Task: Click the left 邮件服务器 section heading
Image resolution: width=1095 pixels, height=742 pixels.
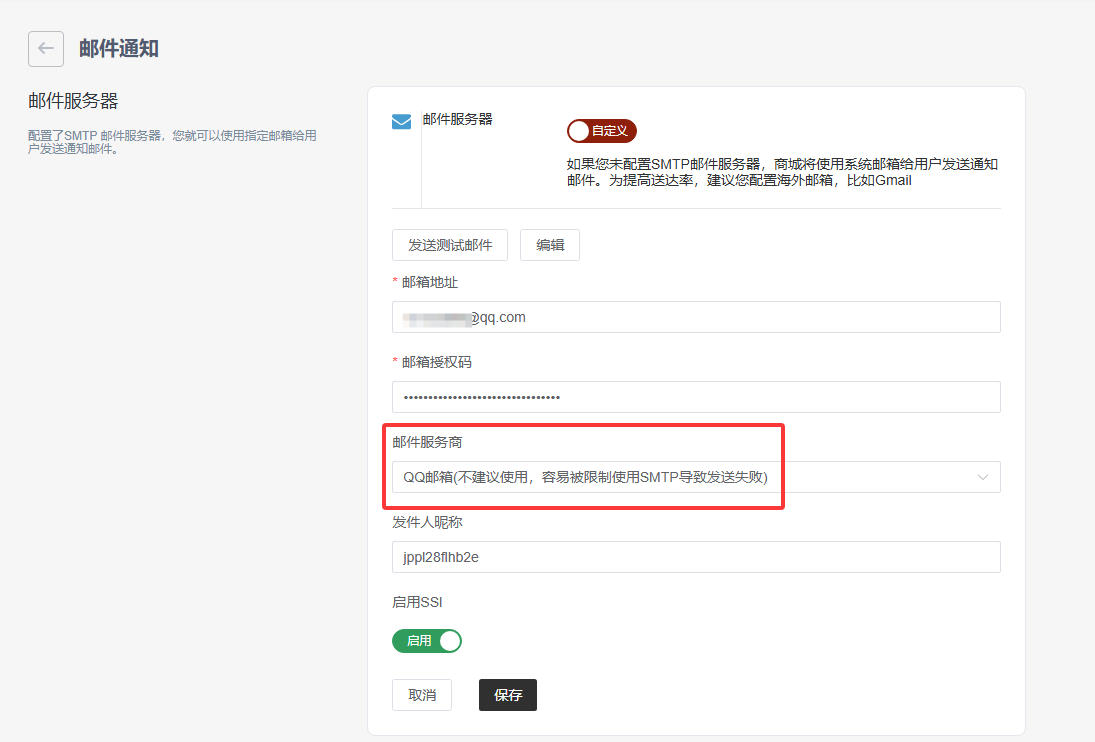Action: pos(73,101)
